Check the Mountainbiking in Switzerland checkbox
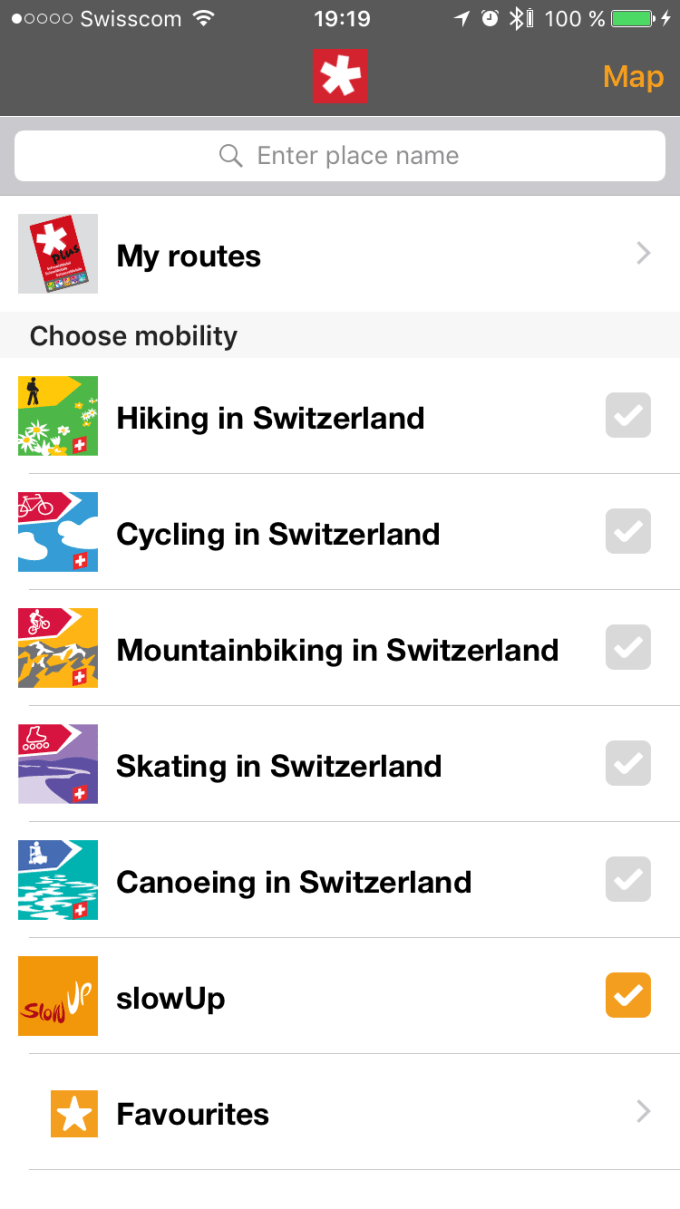The height and width of the screenshot is (1209, 680). coord(628,648)
